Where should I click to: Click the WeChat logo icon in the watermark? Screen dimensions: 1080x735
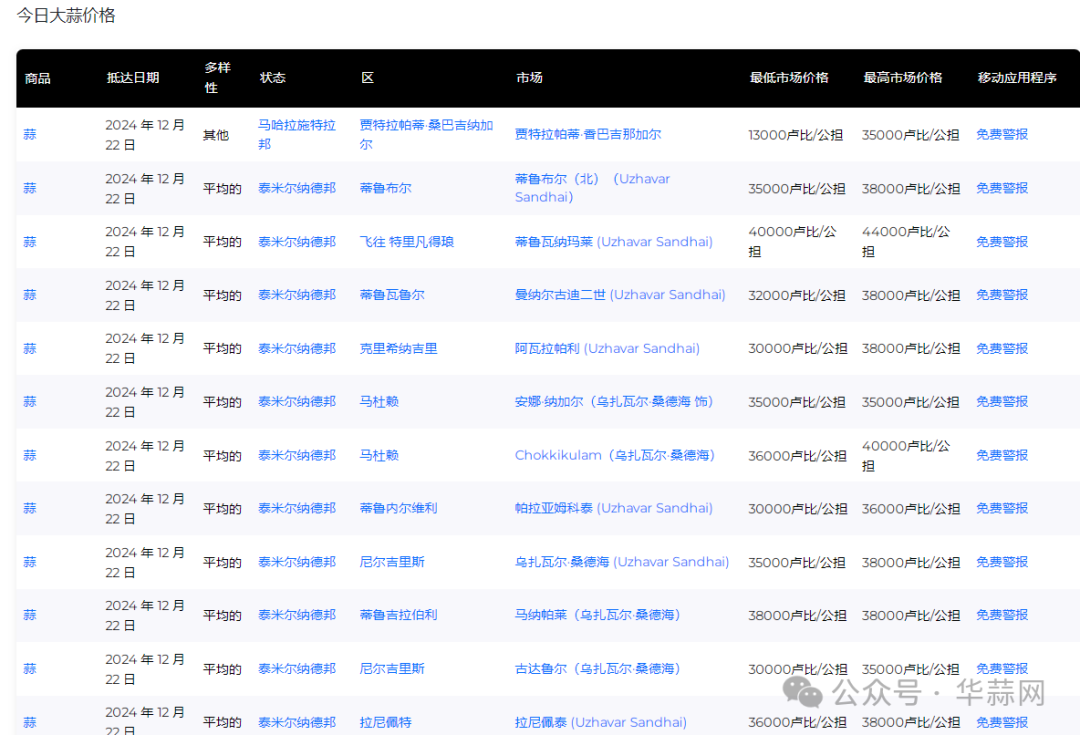click(804, 691)
